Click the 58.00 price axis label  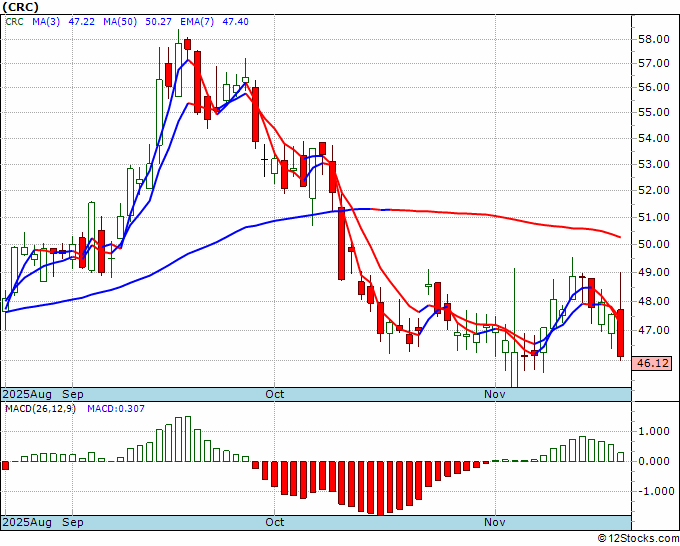coord(654,39)
